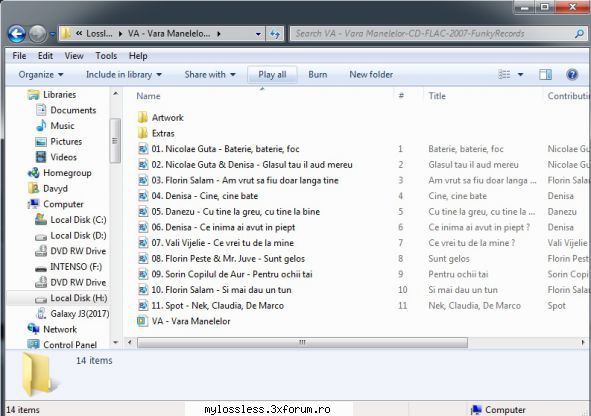This screenshot has height=416, width=591.
Task: Click the Burn button
Action: pyautogui.click(x=318, y=75)
